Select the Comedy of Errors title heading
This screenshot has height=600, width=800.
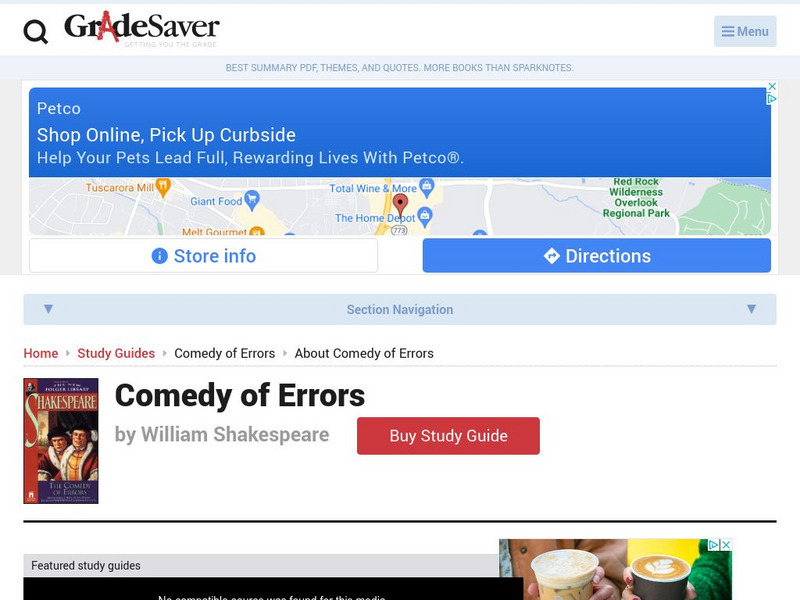pos(240,395)
